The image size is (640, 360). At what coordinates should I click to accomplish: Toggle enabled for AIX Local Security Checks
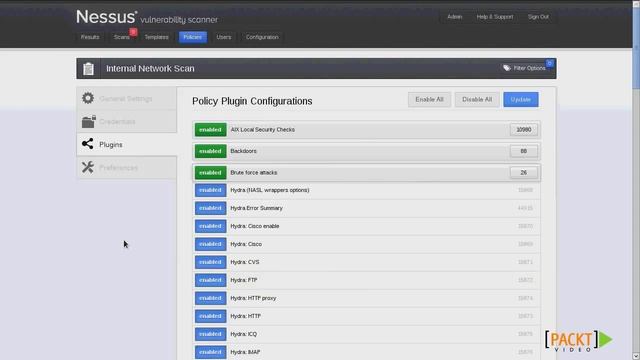tap(210, 130)
